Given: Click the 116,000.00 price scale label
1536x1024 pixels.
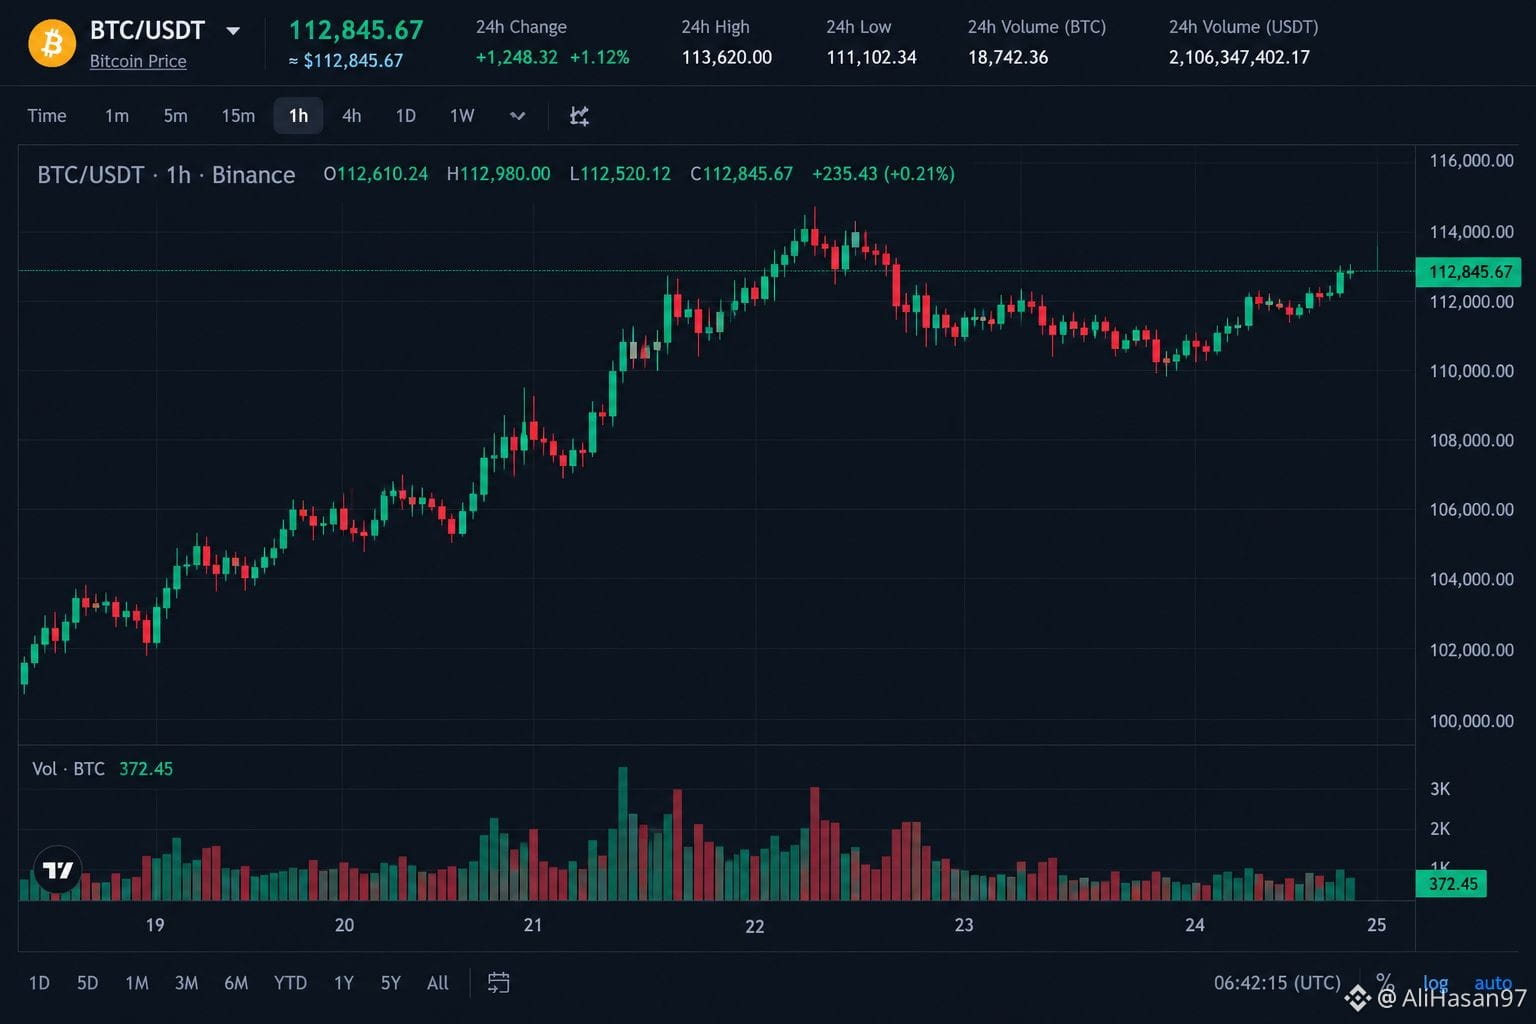Looking at the screenshot, I should tap(1471, 161).
